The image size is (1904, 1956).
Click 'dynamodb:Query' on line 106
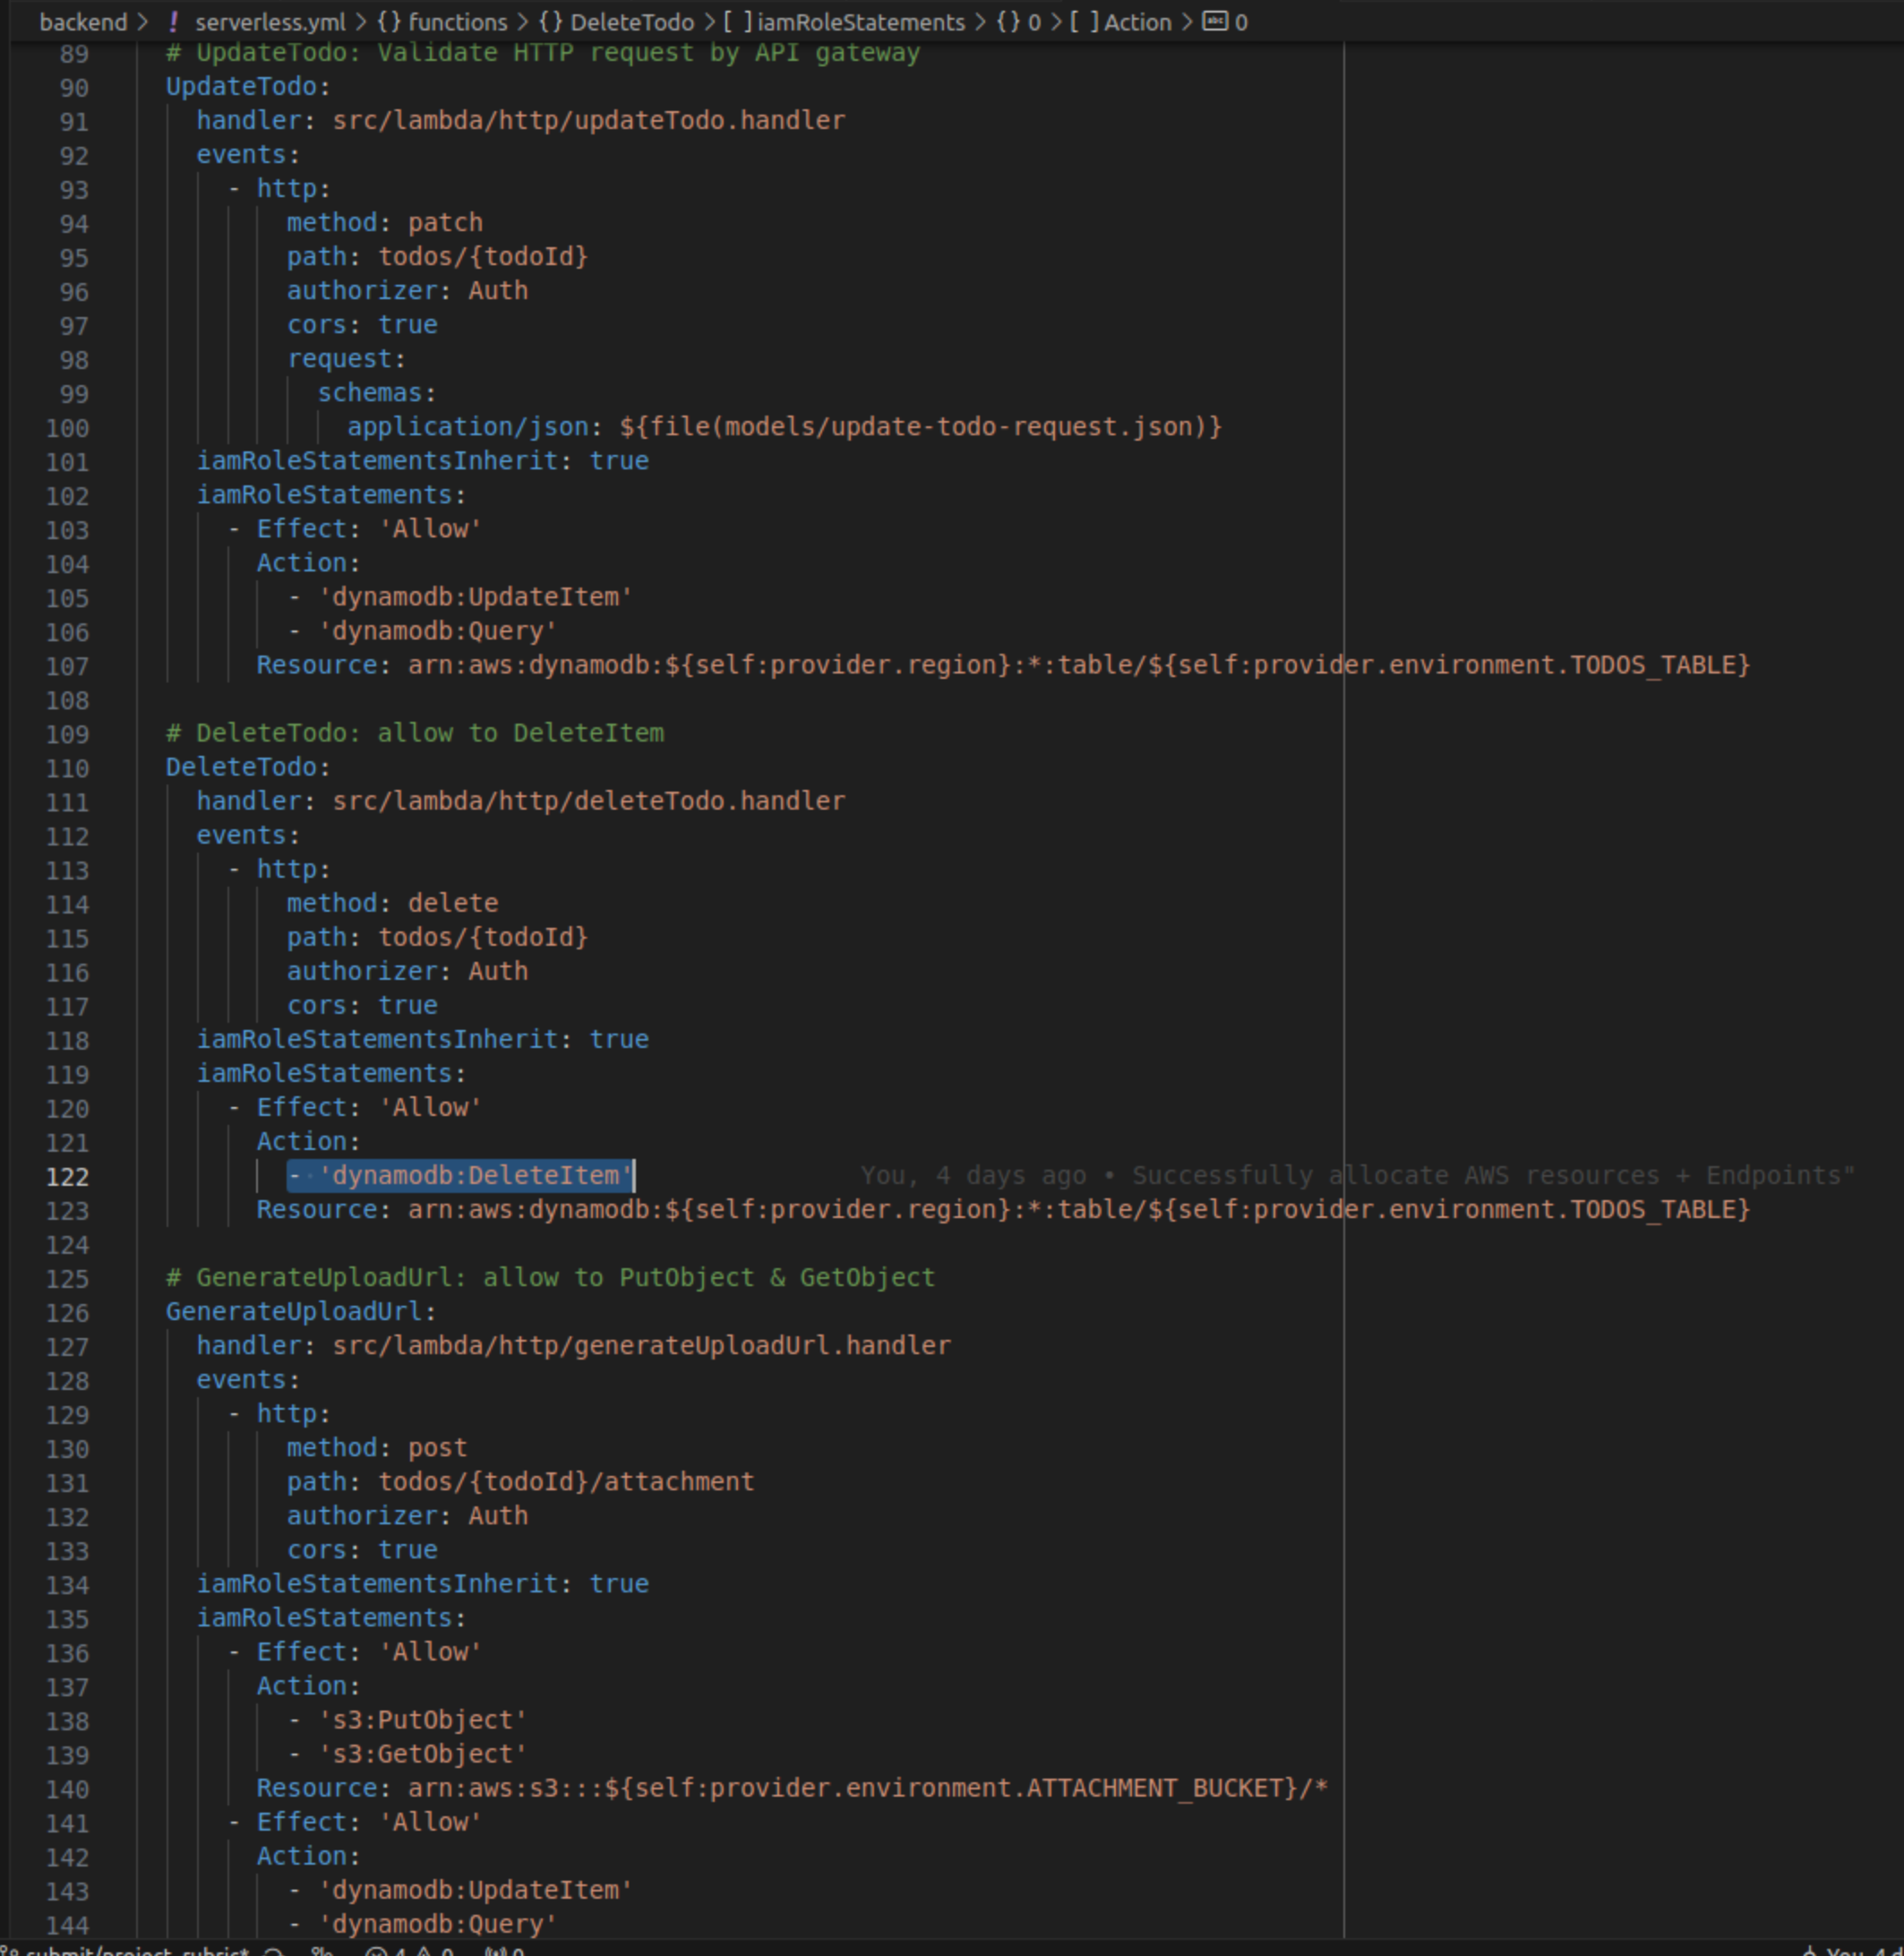437,631
